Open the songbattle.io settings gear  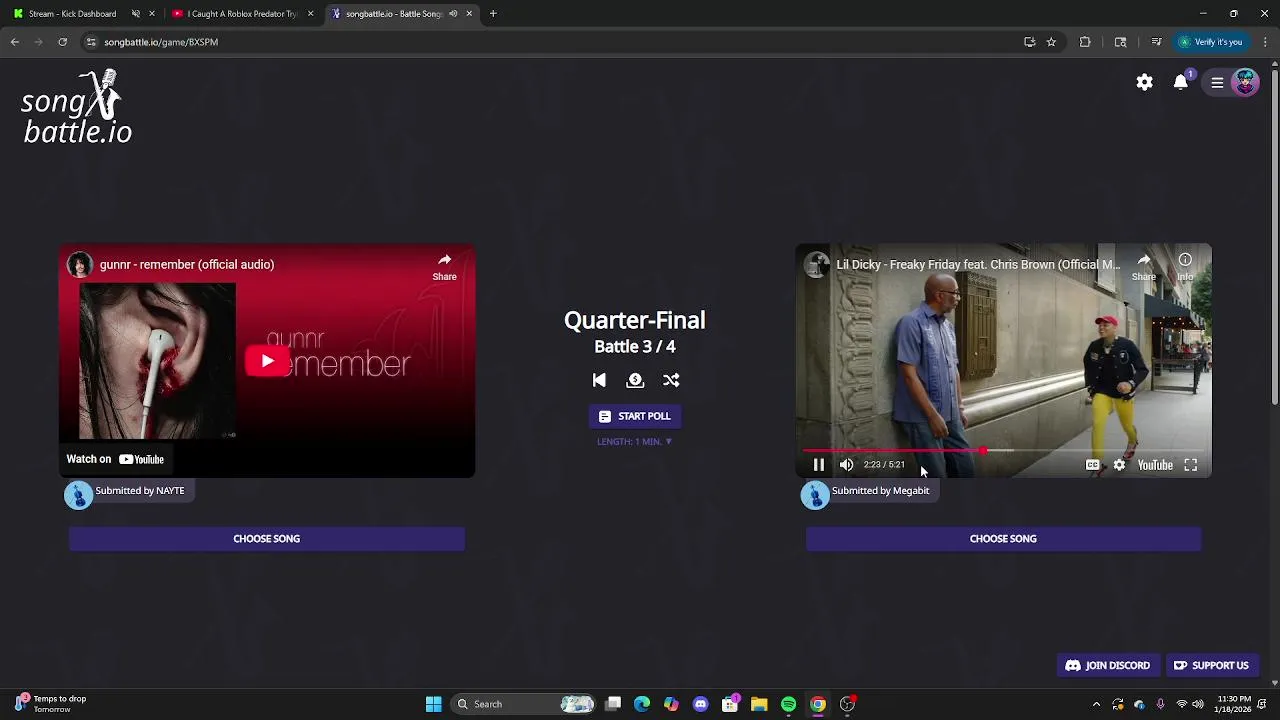[x=1144, y=82]
